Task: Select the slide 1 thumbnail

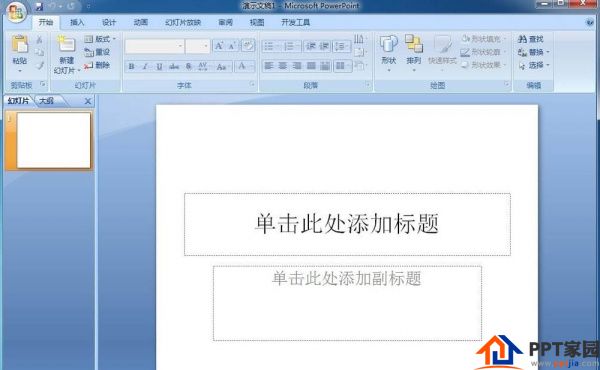Action: pos(54,140)
